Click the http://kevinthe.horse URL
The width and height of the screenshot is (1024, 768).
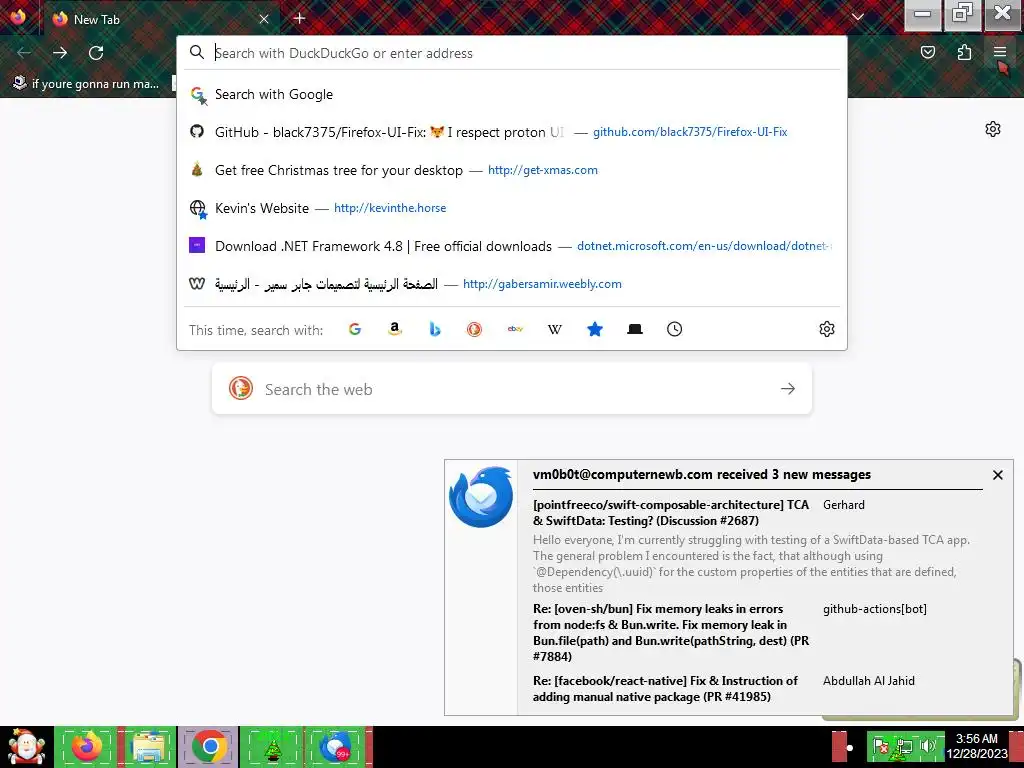click(x=390, y=208)
